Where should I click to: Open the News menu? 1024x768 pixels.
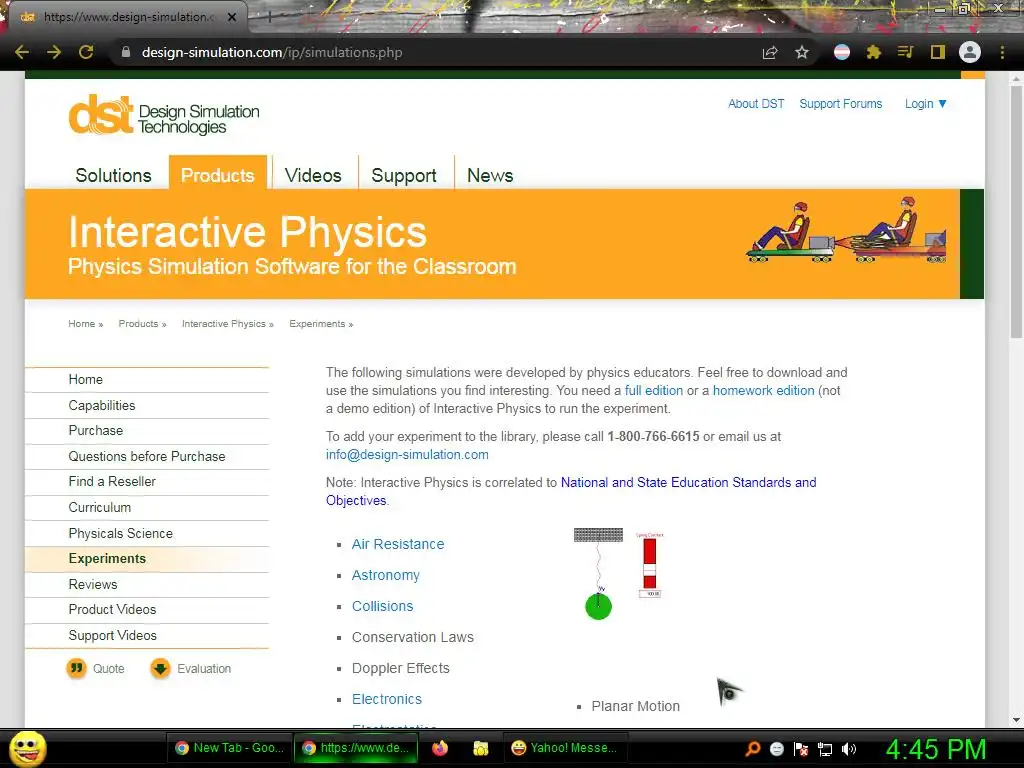pos(490,175)
